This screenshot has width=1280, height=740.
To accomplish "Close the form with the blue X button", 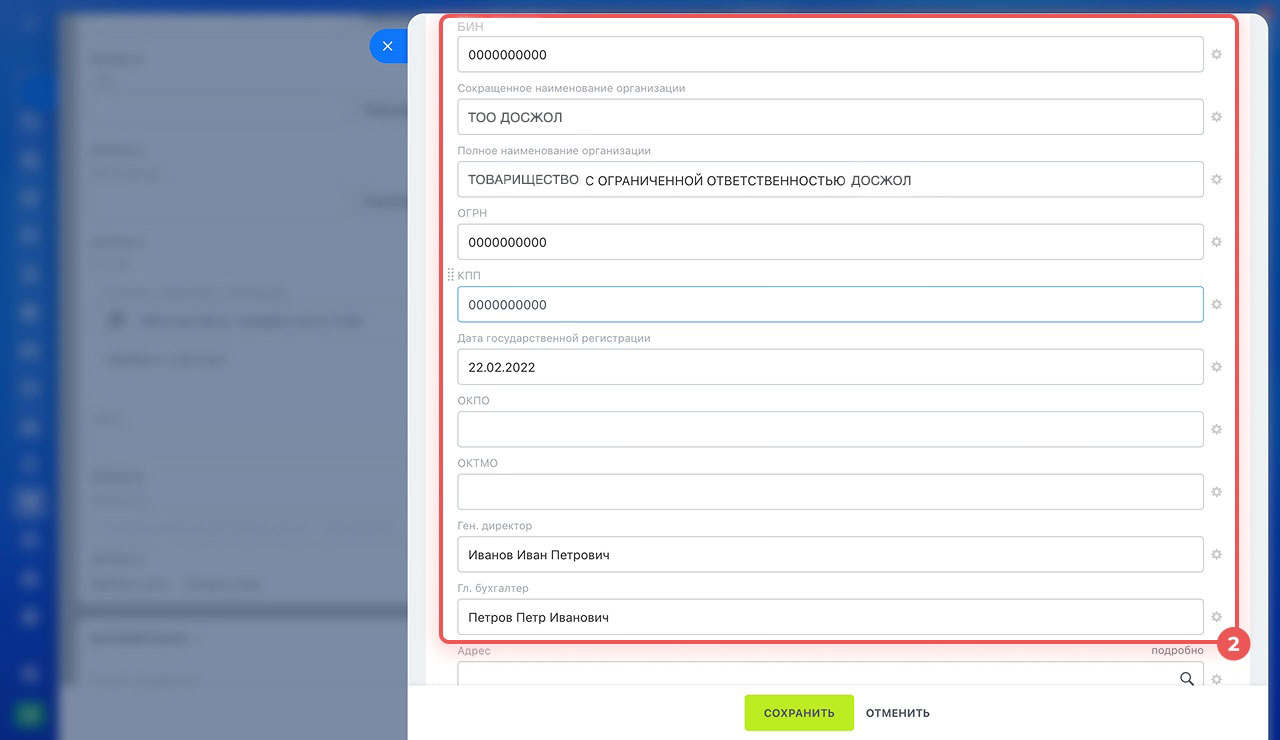I will (388, 46).
